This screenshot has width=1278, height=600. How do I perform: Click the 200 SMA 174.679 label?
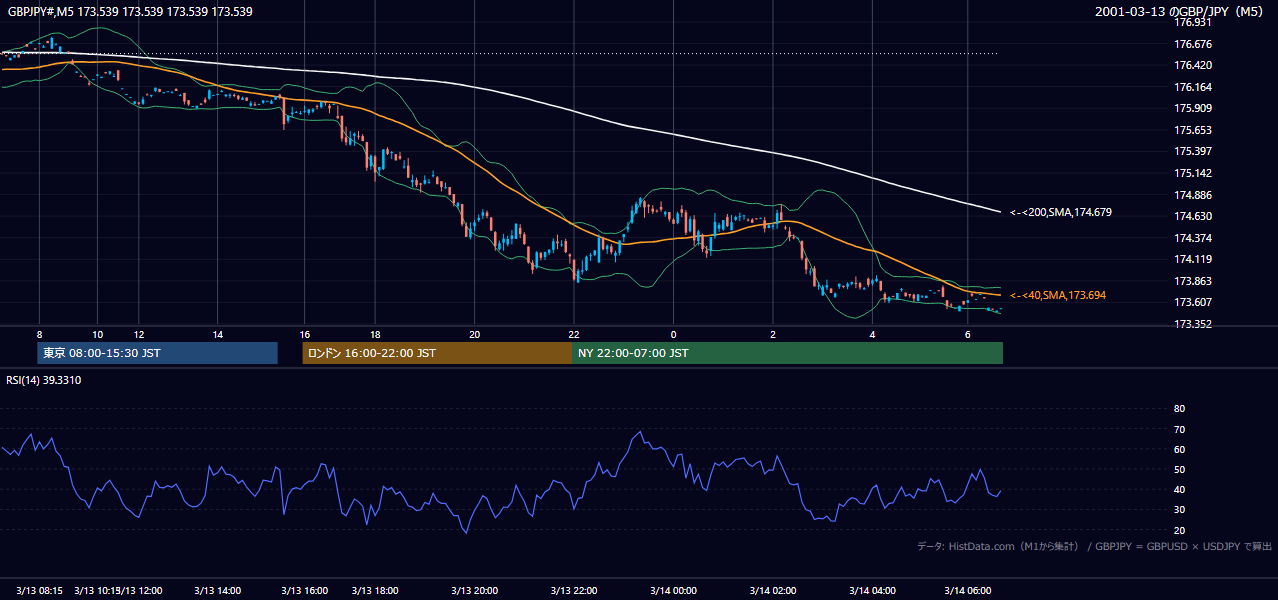click(1061, 212)
